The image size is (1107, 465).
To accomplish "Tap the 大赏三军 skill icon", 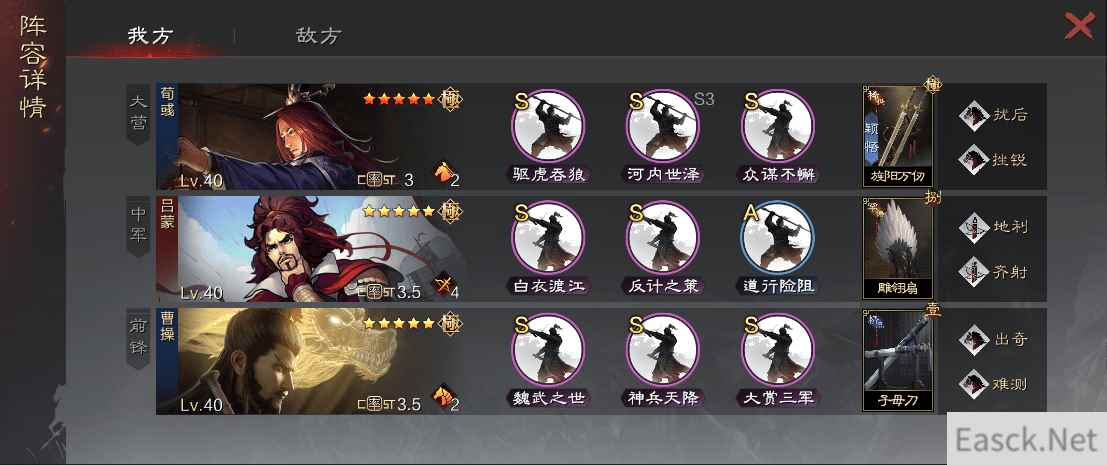I will 778,350.
